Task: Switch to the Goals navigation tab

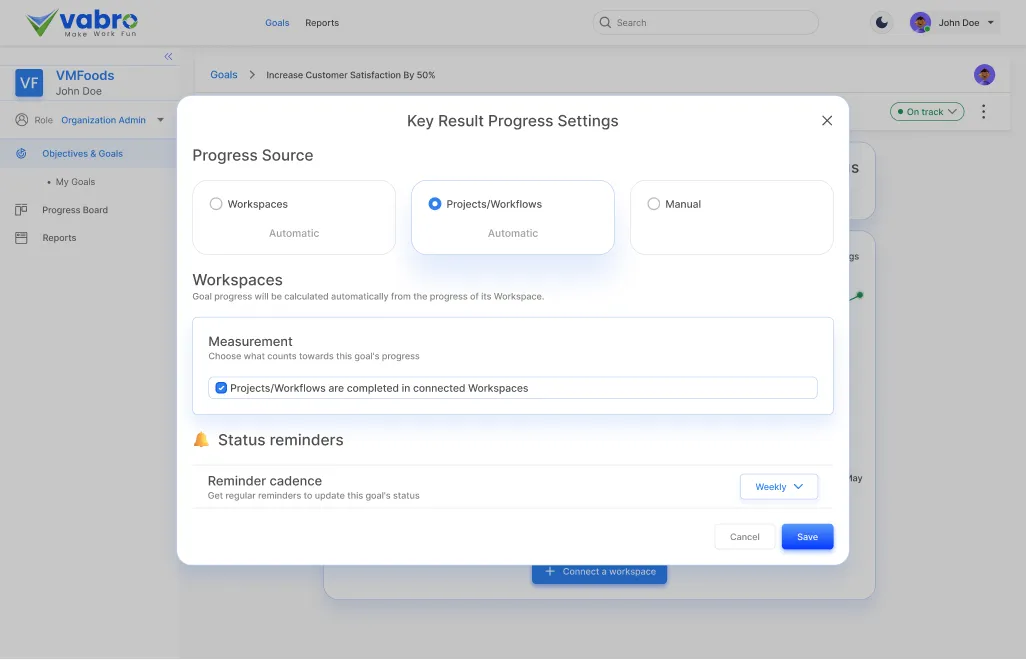Action: (277, 22)
